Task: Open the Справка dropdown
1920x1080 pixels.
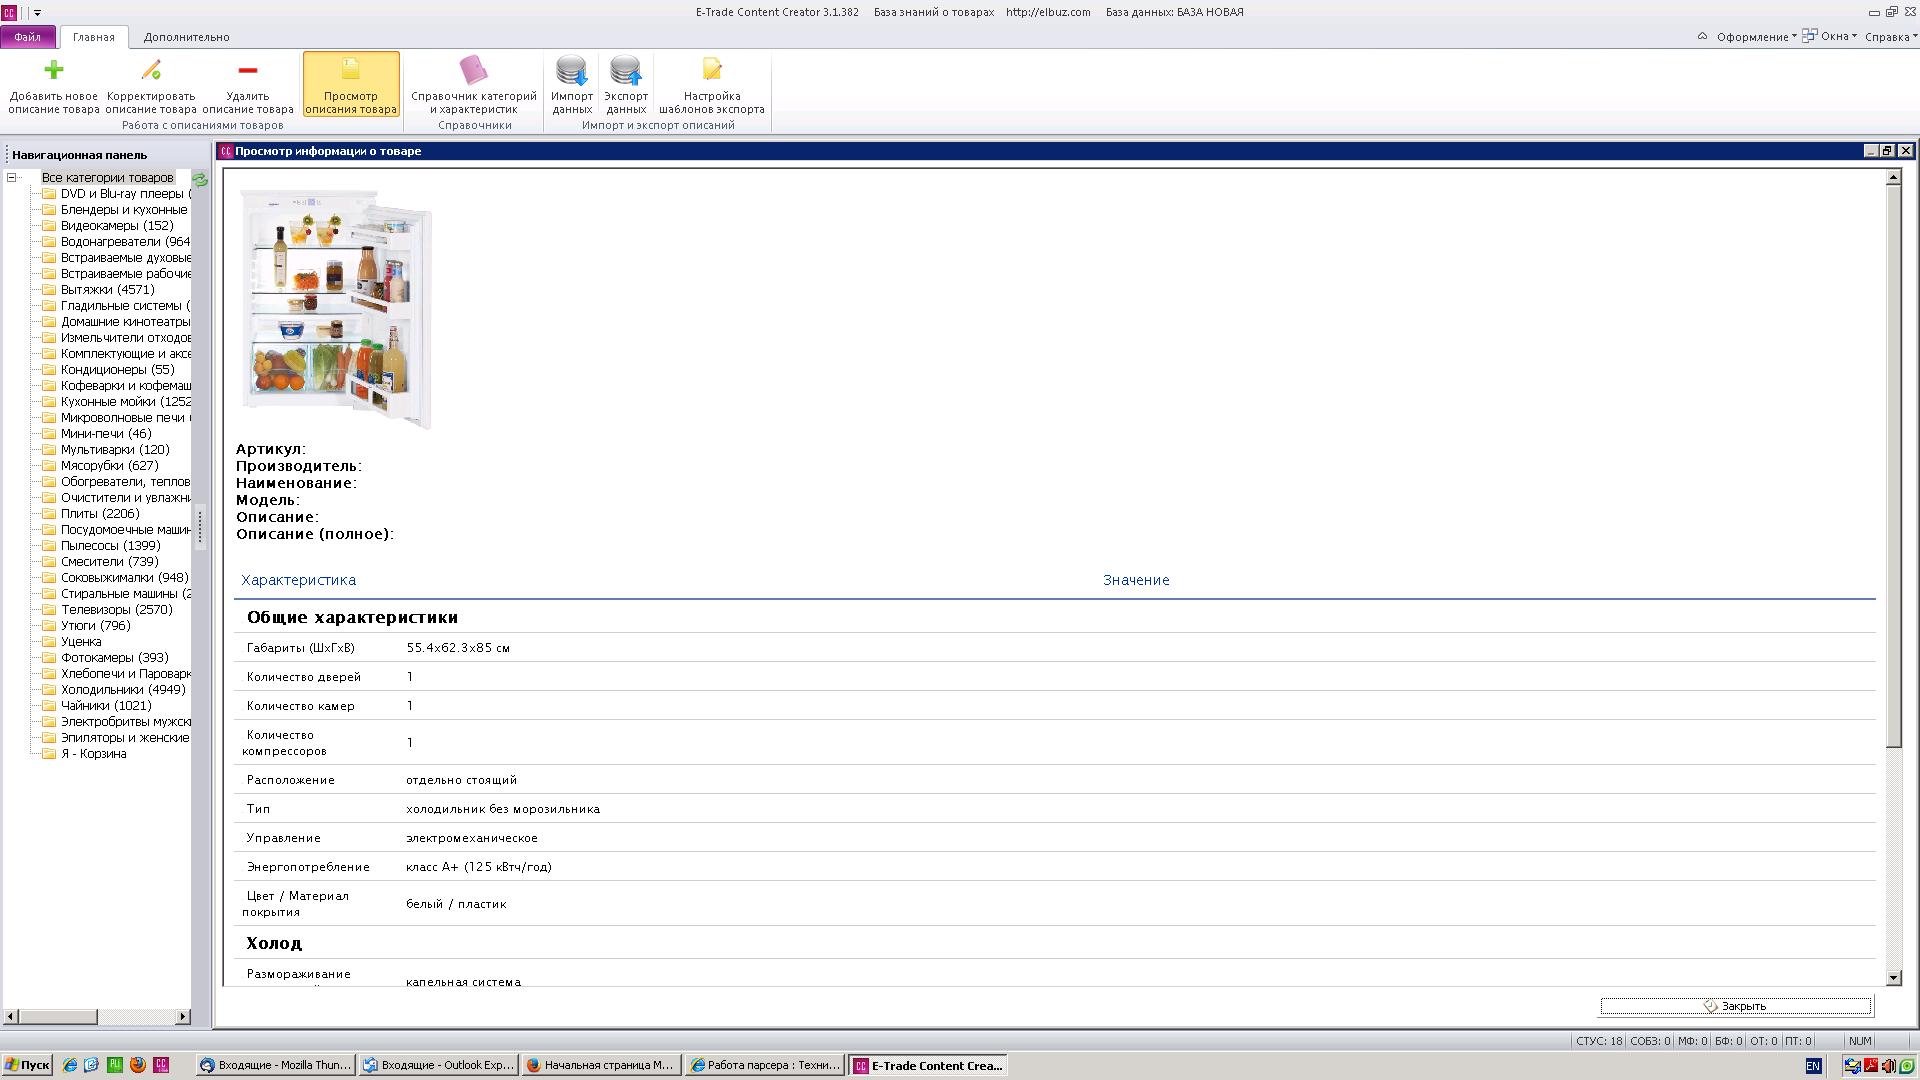Action: coord(1891,37)
